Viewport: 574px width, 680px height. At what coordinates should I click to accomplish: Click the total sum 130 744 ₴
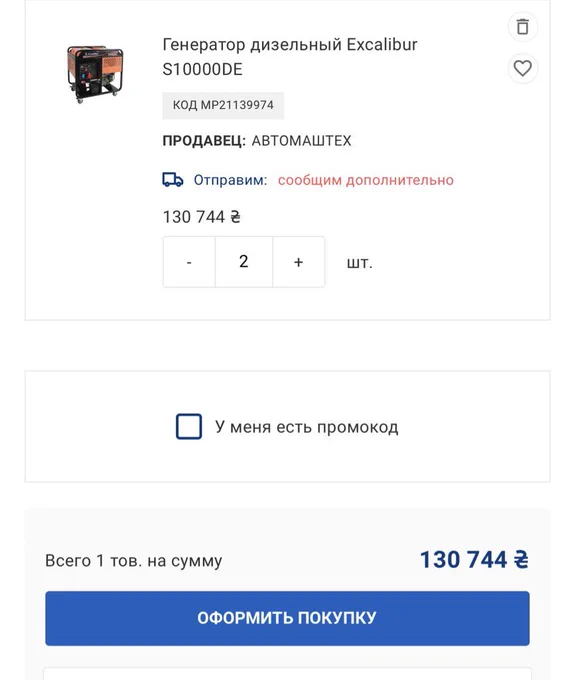(x=474, y=559)
